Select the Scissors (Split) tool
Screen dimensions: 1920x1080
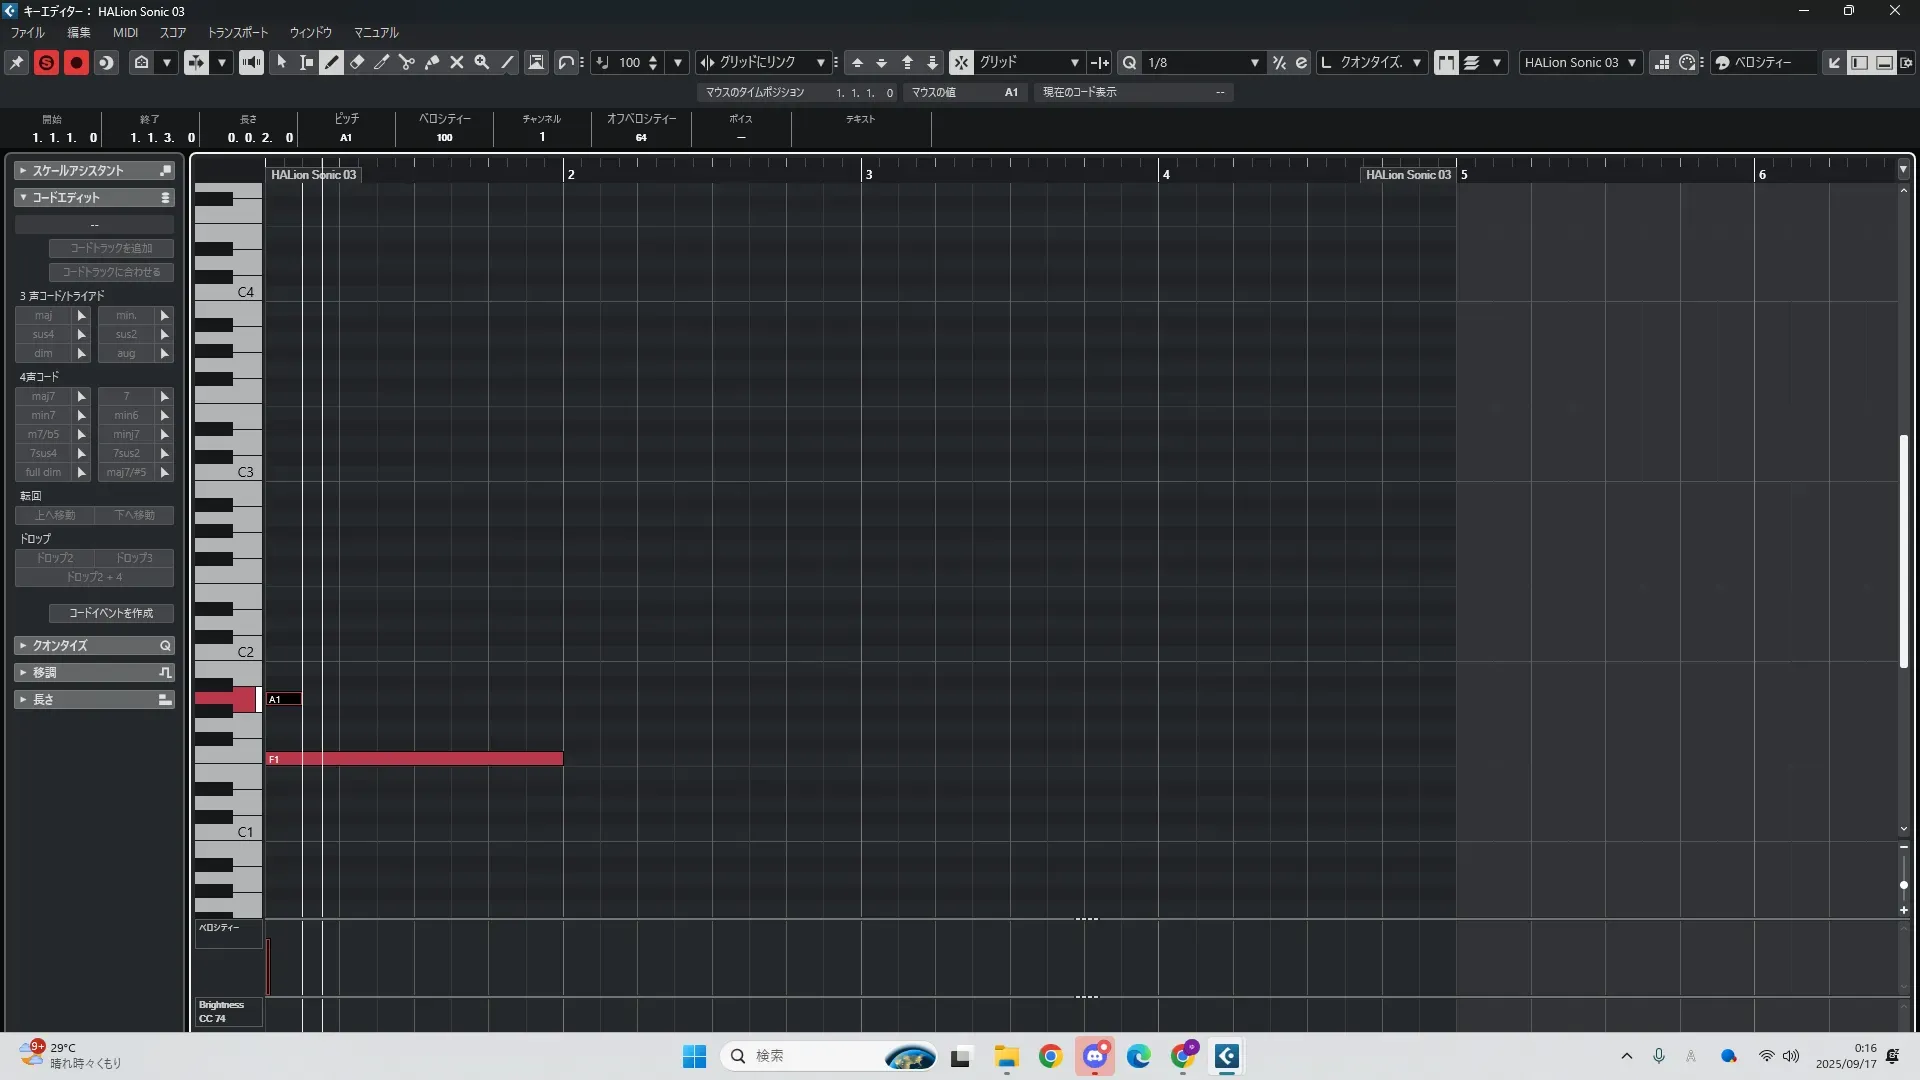coord(407,62)
